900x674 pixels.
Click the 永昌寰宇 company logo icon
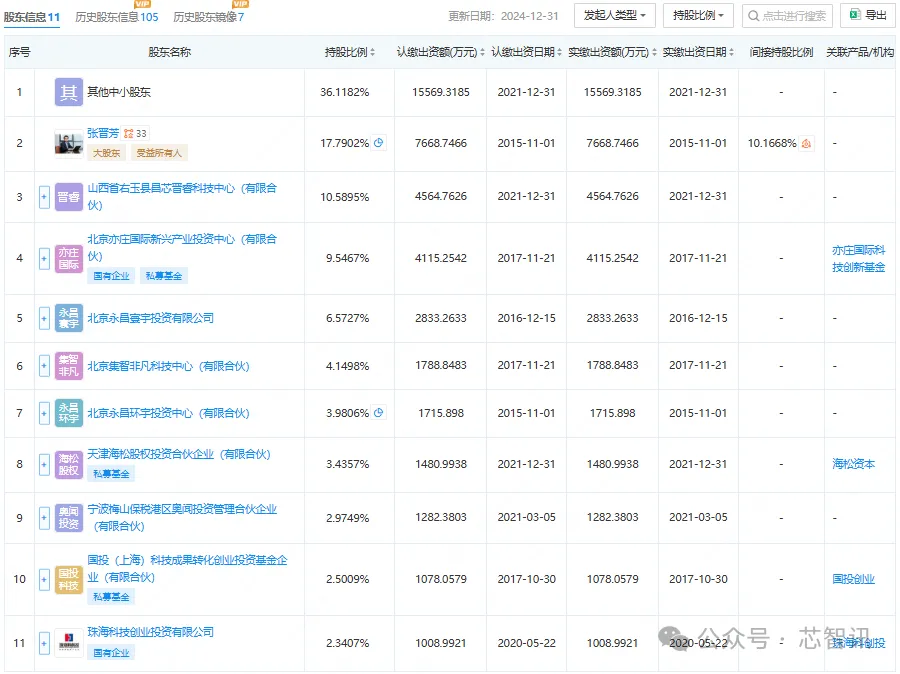pos(69,318)
